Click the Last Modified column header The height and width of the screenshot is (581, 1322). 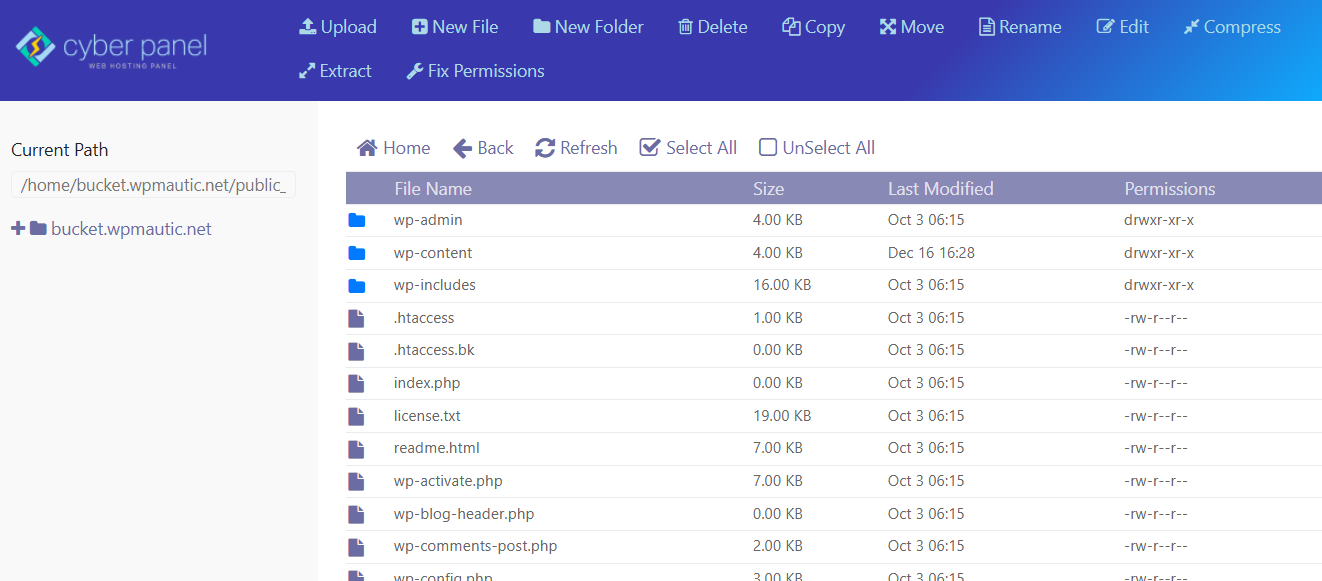941,189
